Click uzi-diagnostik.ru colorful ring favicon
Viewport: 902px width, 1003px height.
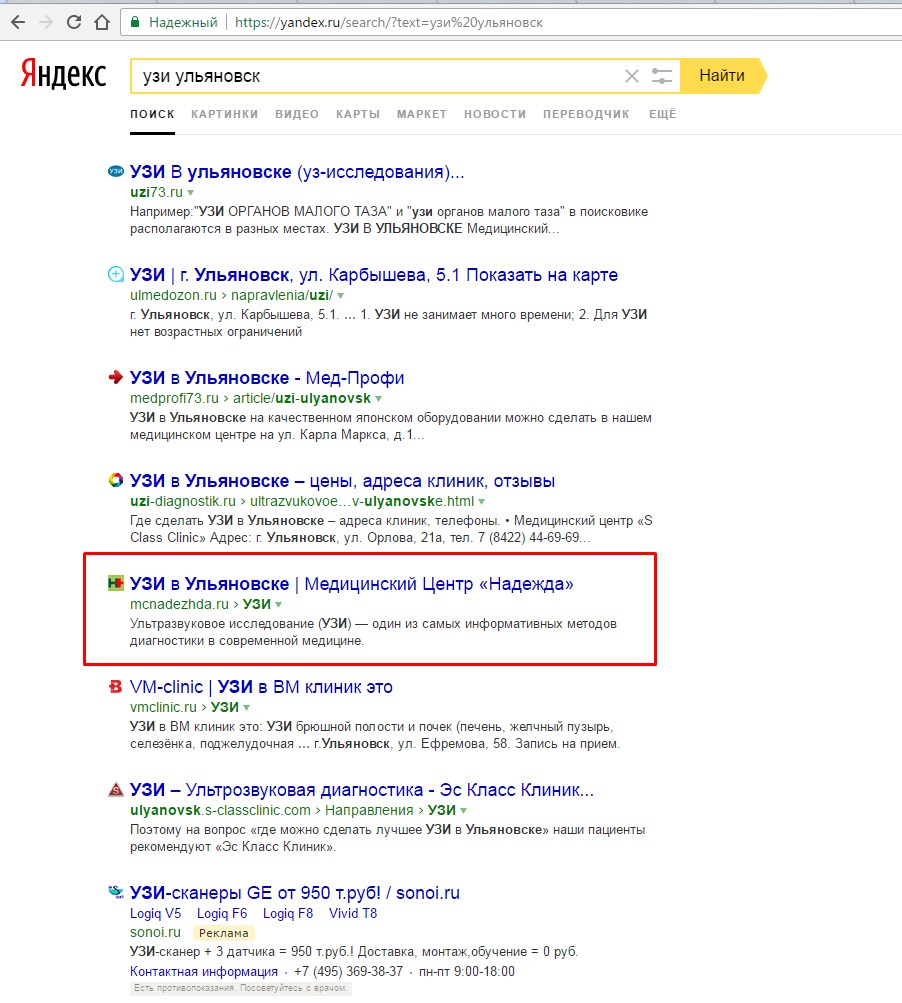116,480
